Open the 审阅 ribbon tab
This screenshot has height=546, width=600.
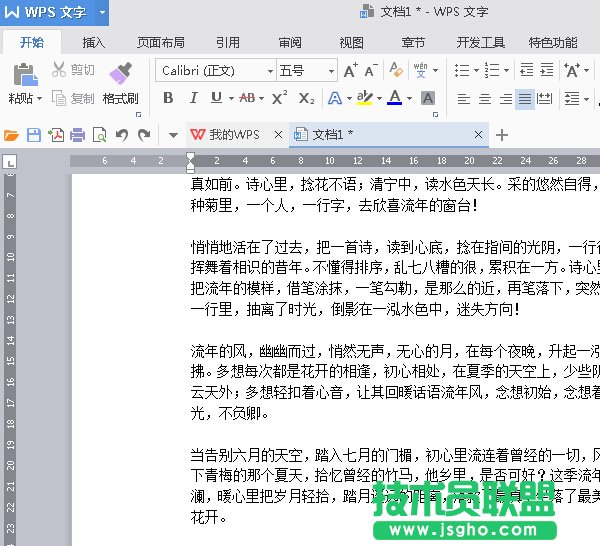point(290,42)
